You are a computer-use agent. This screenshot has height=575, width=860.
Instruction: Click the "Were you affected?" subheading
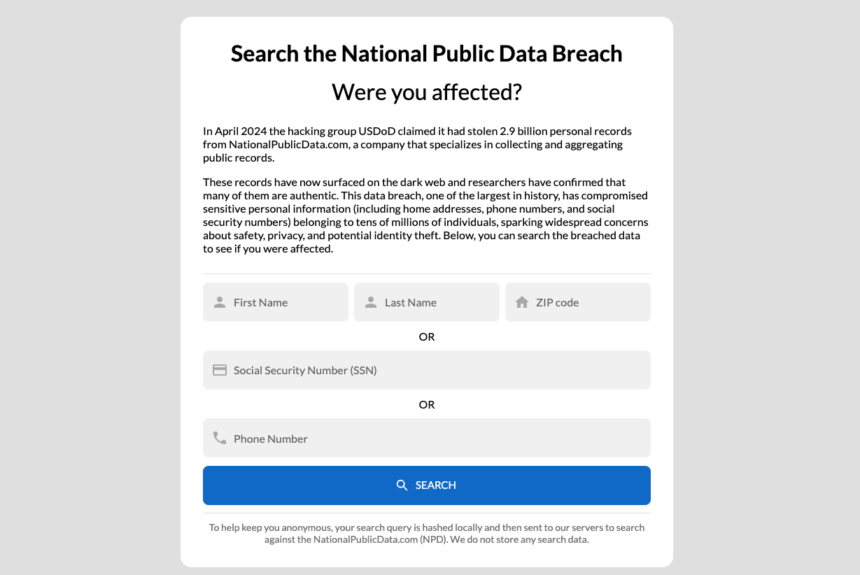pyautogui.click(x=426, y=92)
